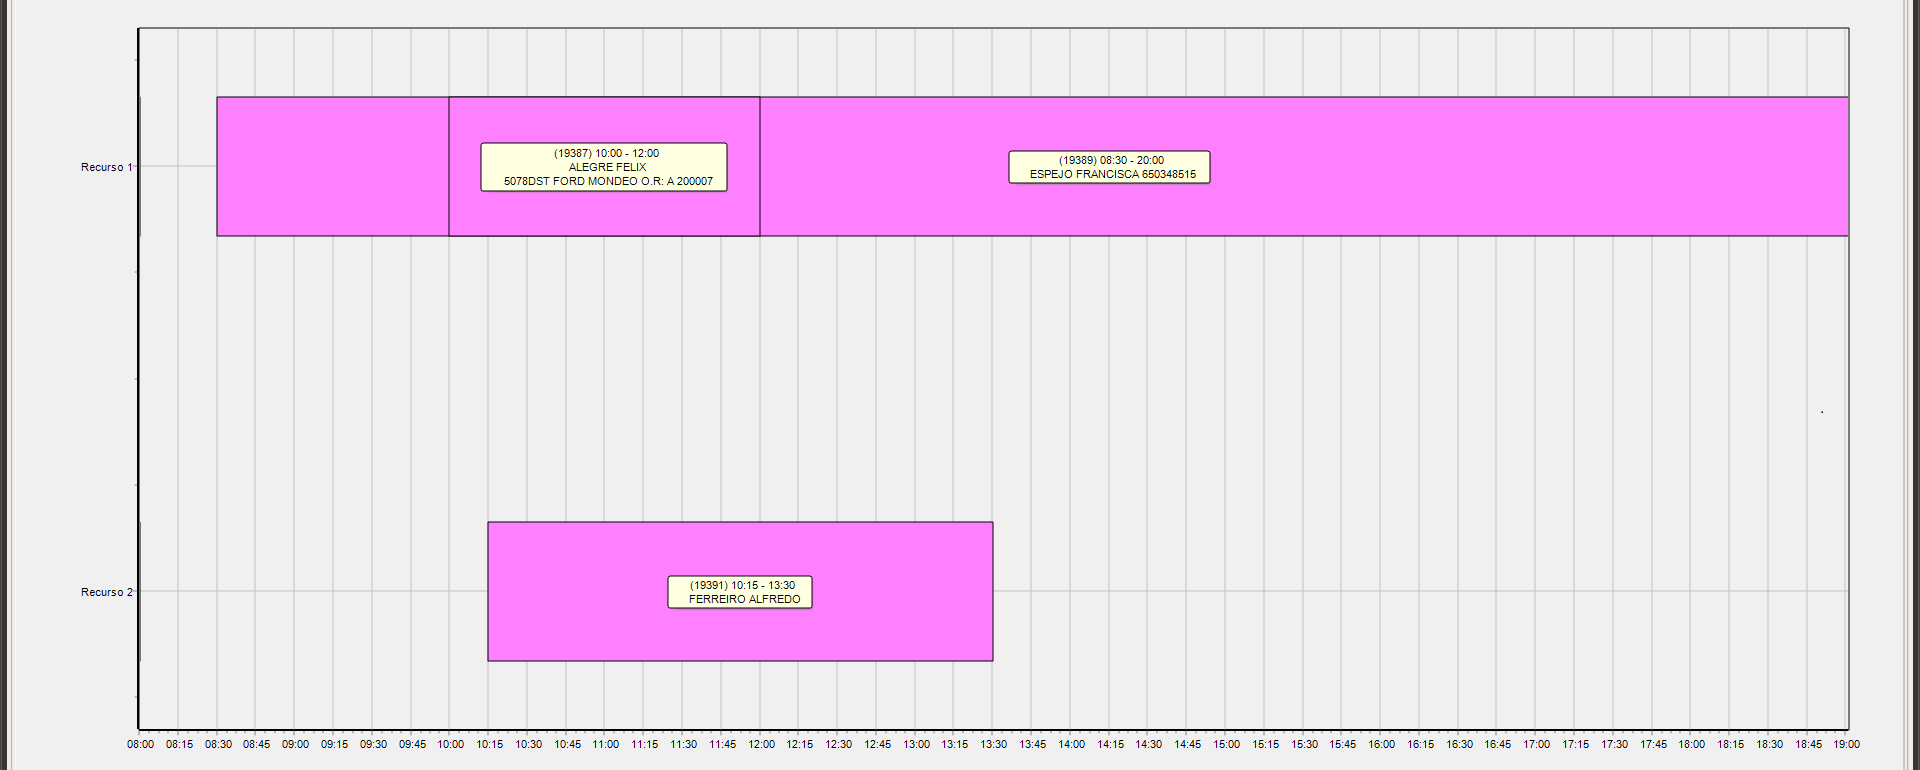Click the 19:00 time axis label

point(1846,744)
